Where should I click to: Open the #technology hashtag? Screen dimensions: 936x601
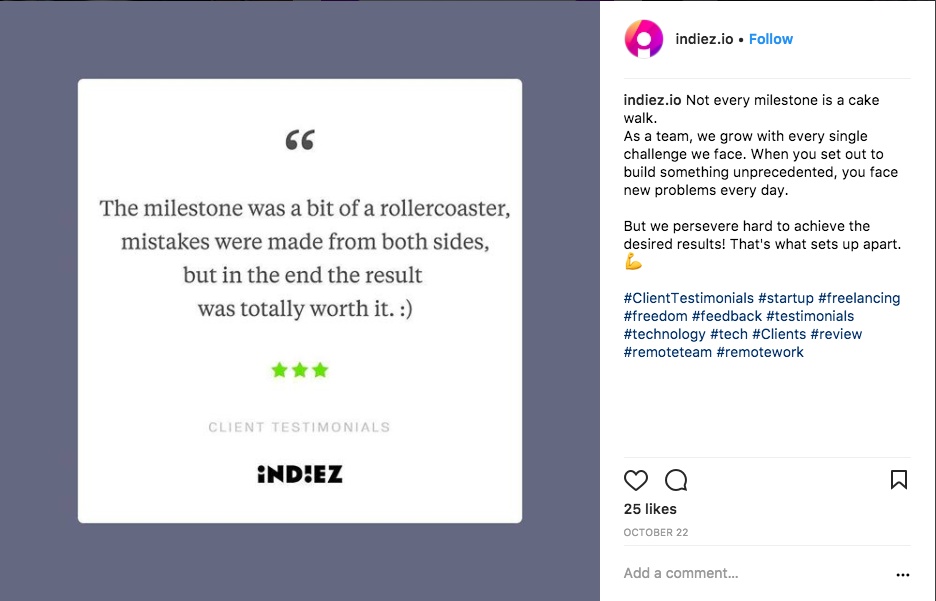[664, 334]
